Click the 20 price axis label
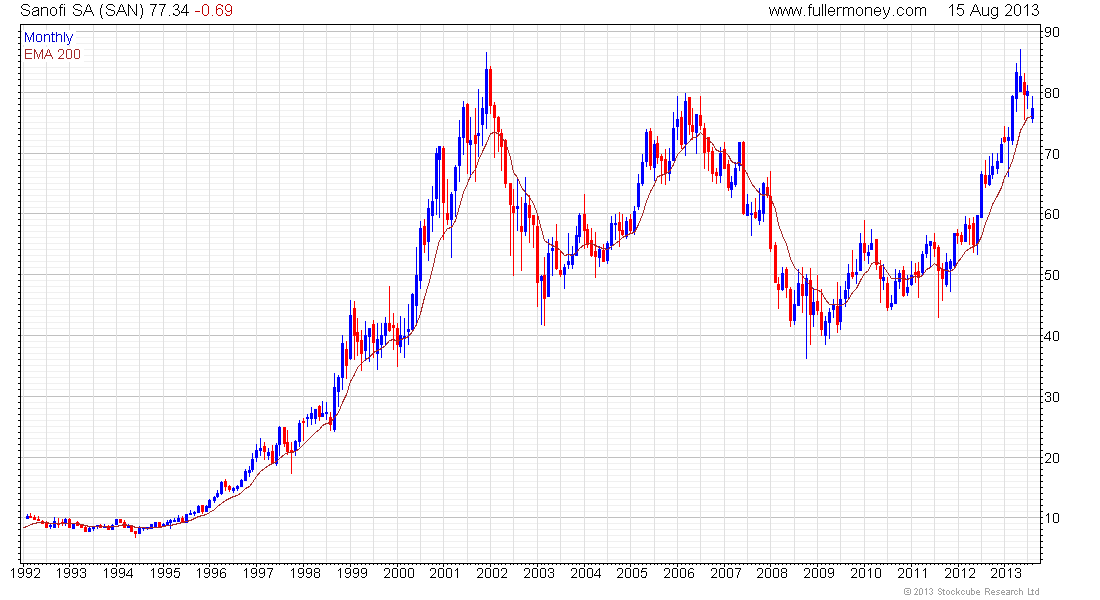 (1052, 458)
